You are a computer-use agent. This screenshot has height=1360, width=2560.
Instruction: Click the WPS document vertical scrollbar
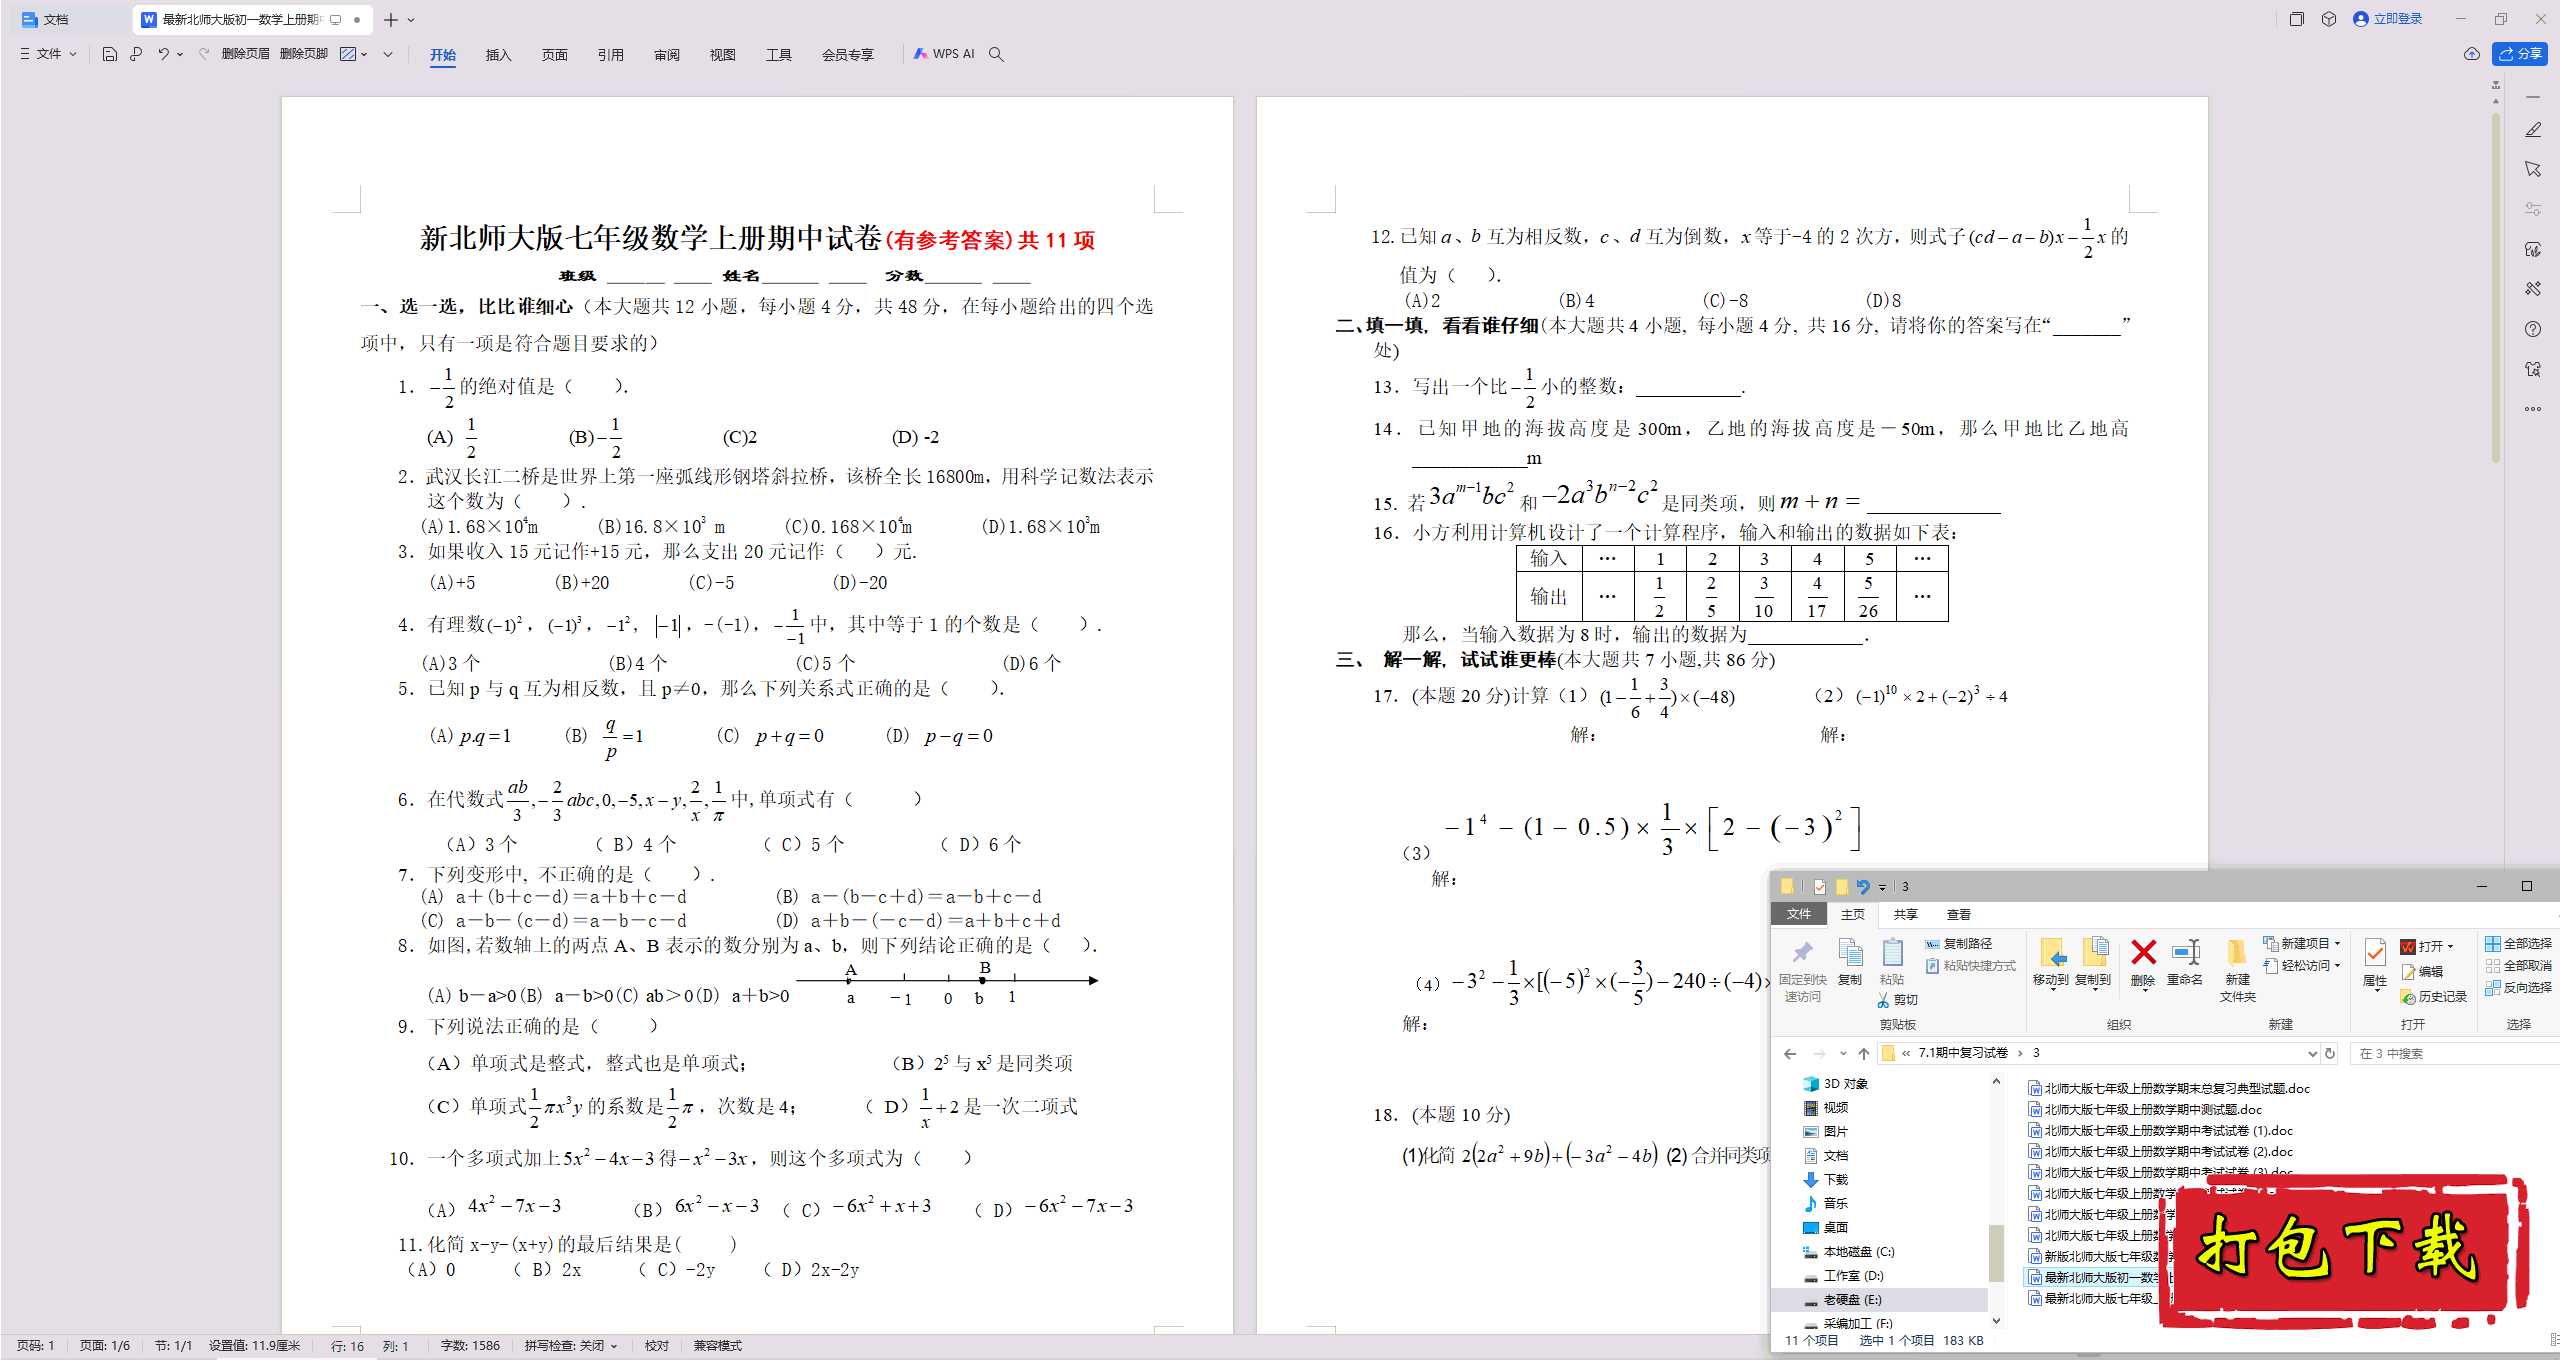[2496, 290]
